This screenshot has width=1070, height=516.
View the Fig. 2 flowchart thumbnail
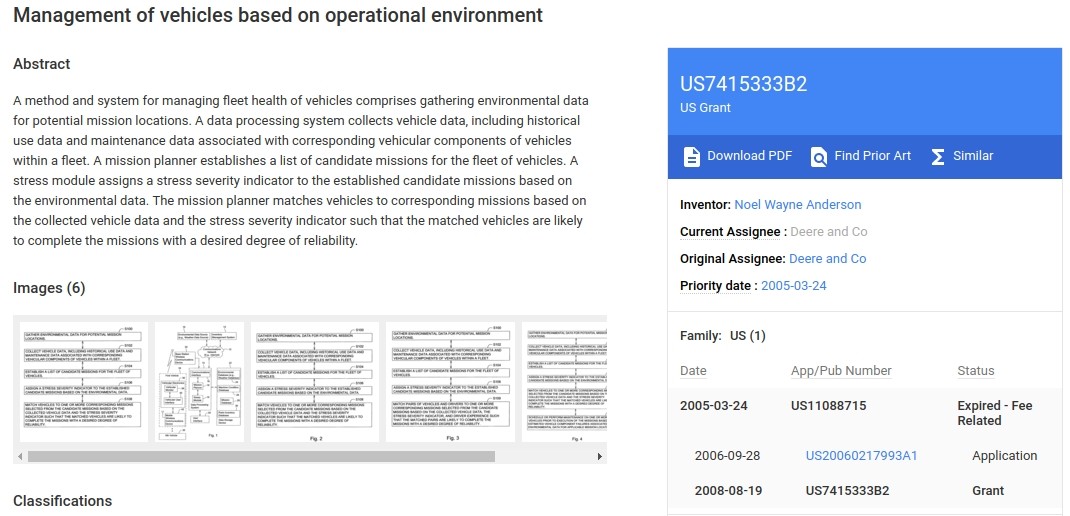tap(315, 381)
